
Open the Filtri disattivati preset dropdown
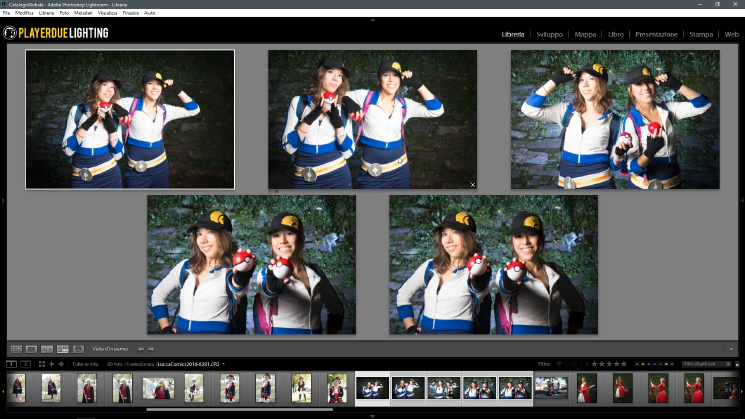pyautogui.click(x=707, y=364)
